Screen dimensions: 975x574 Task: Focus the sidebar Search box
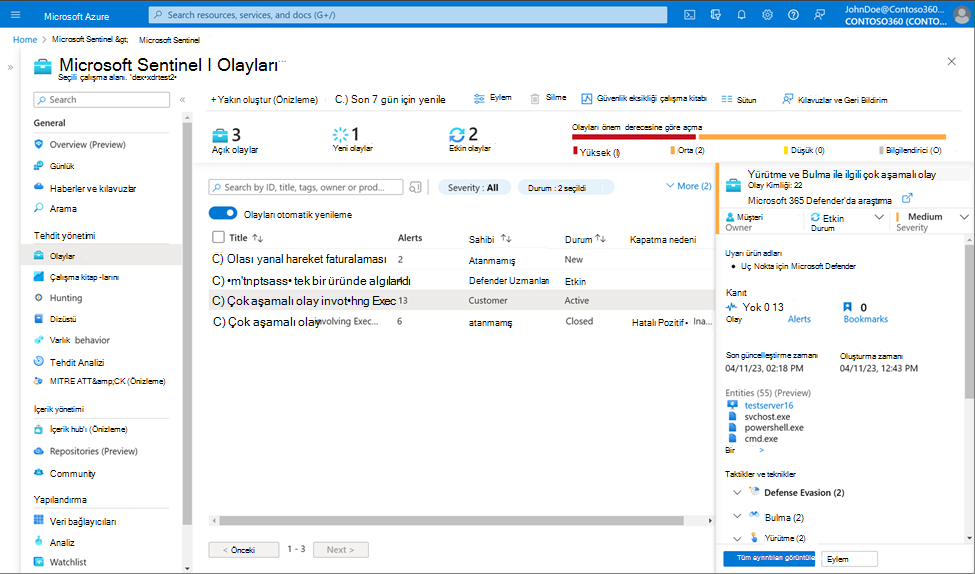pos(101,100)
